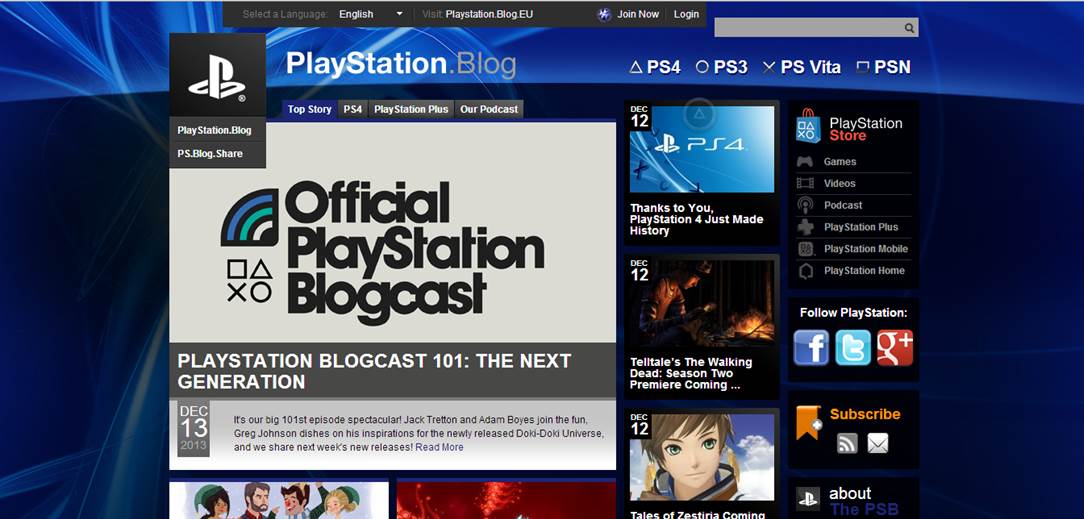Open the Tales of Zestiria thumbnail
1084x519 pixels.
[702, 457]
